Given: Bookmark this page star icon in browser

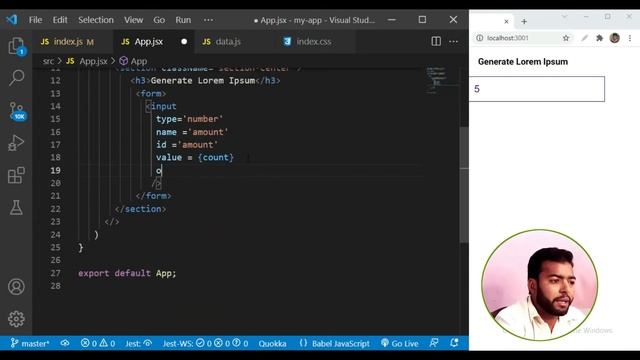Looking at the screenshot, I should tap(566, 38).
